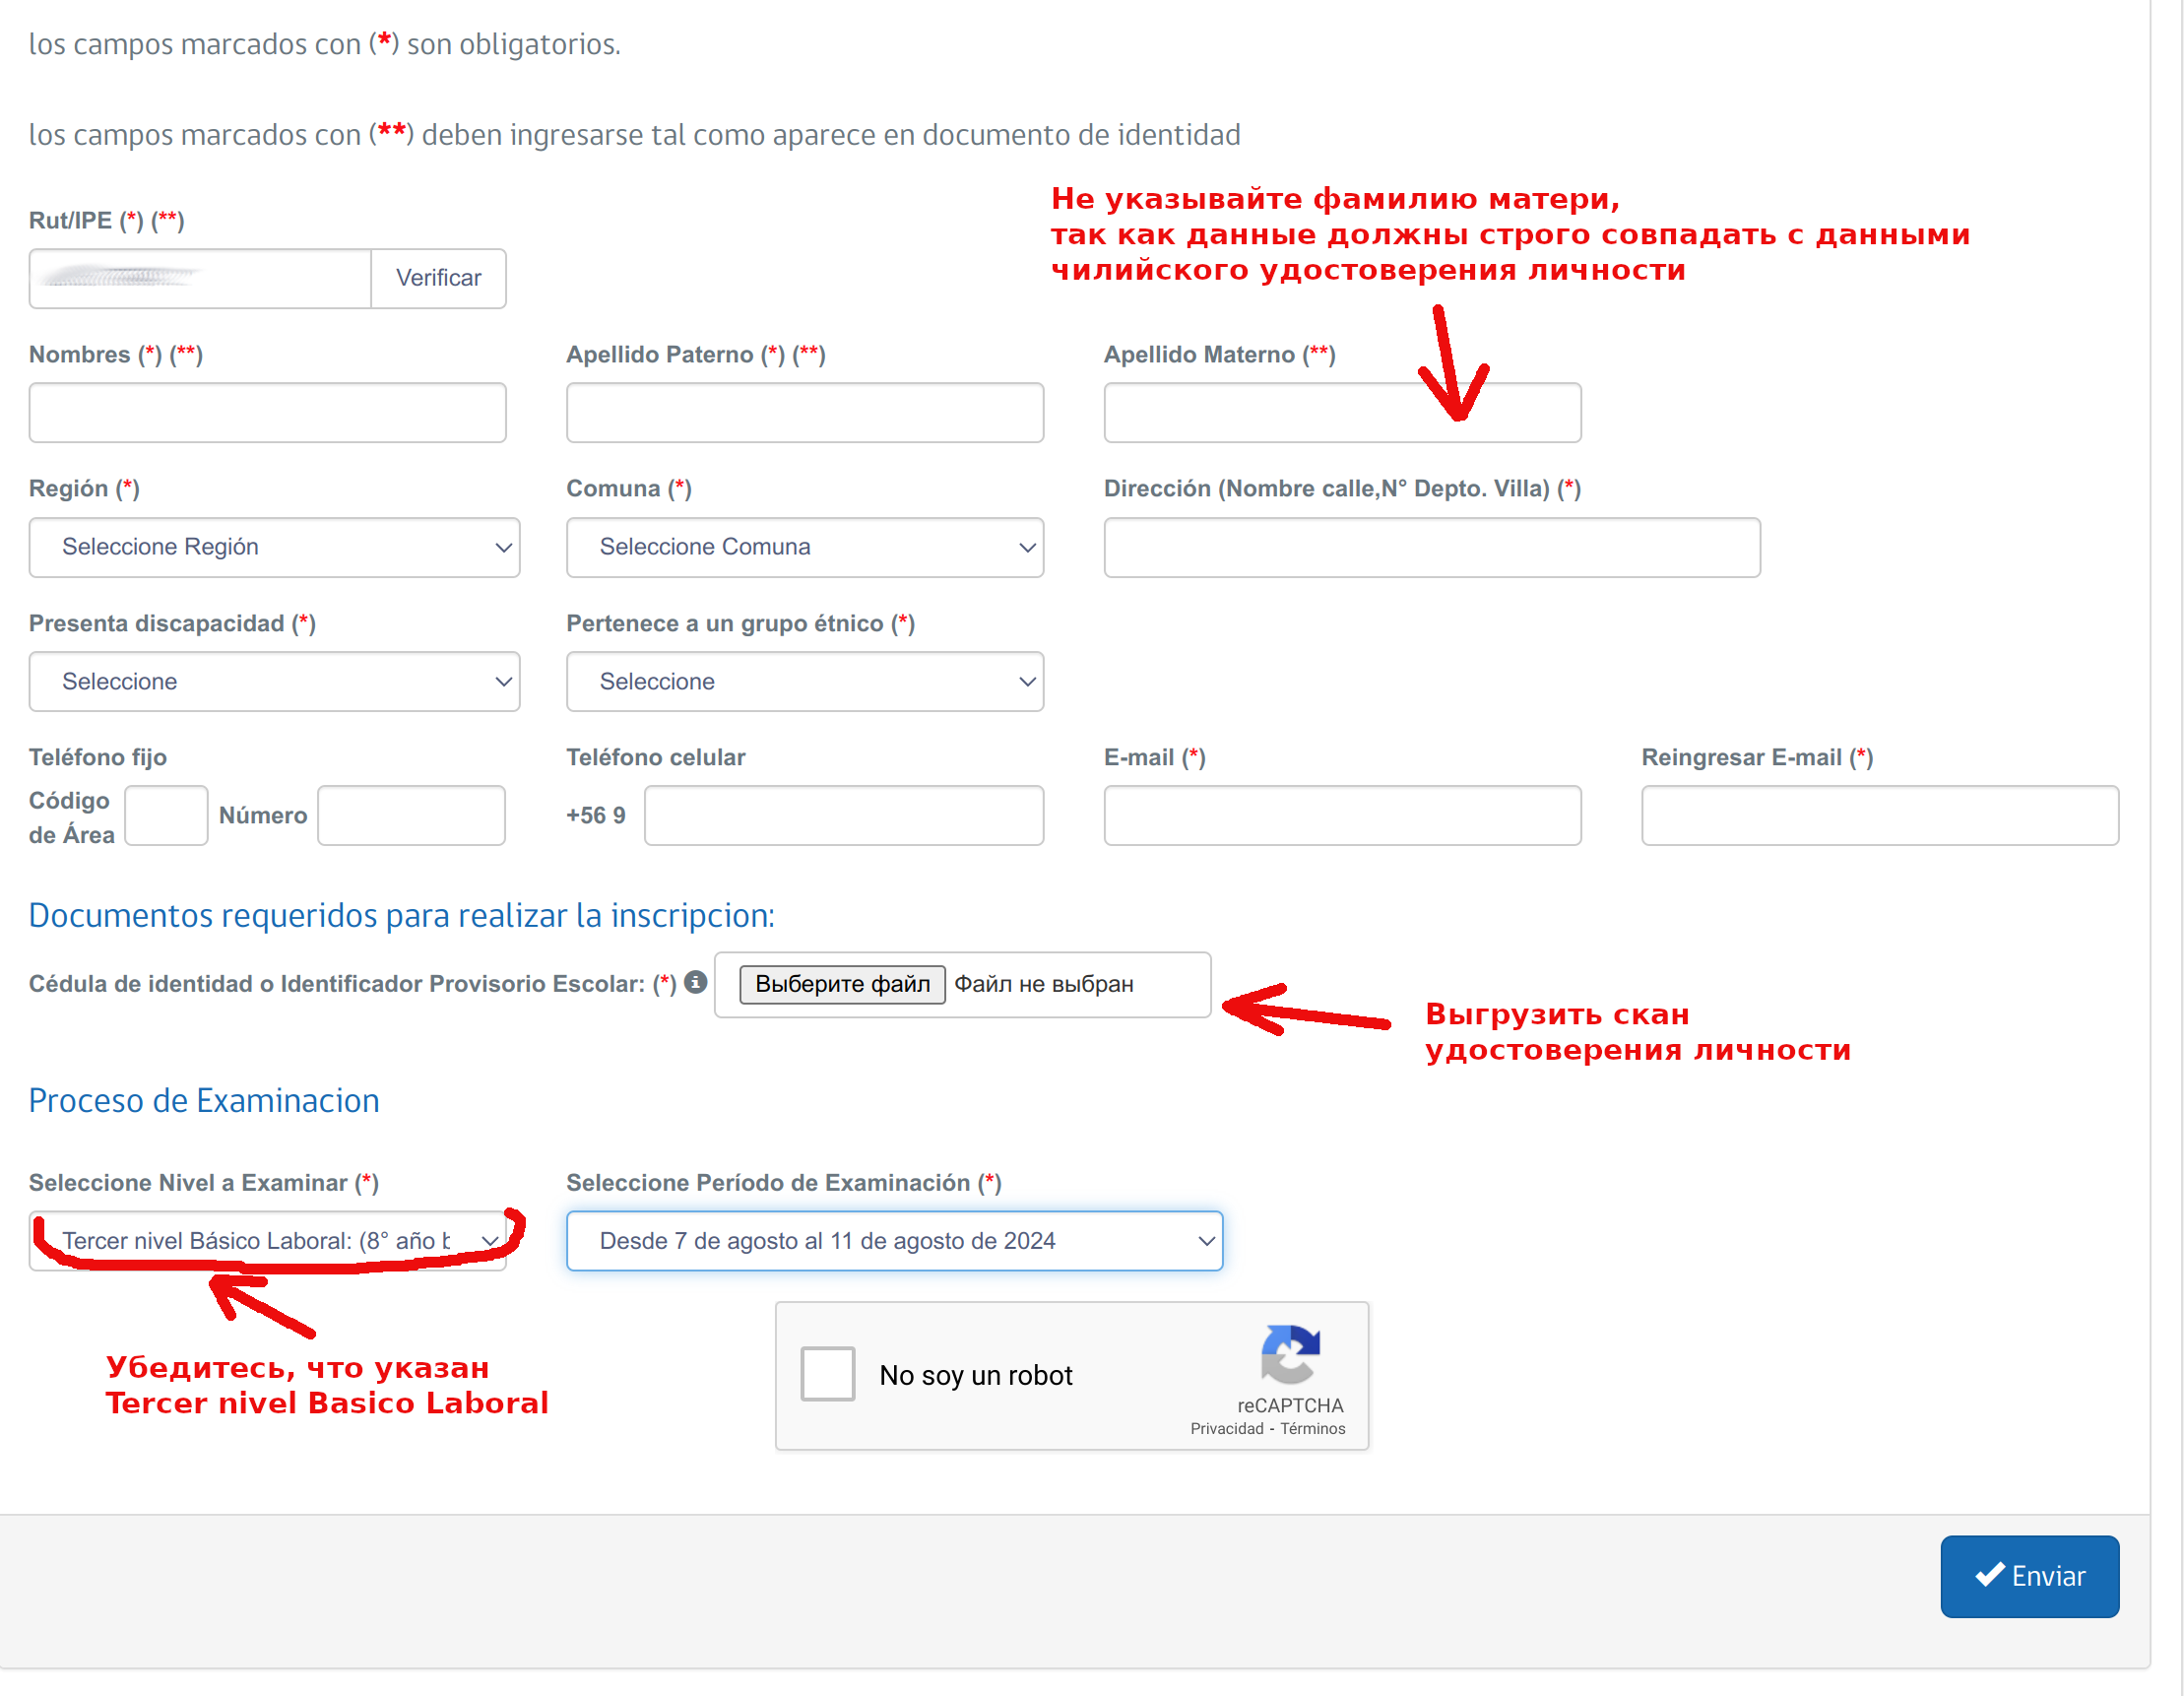This screenshot has height=1696, width=2184.
Task: Open the Nivel a Examinar dropdown
Action: click(268, 1241)
